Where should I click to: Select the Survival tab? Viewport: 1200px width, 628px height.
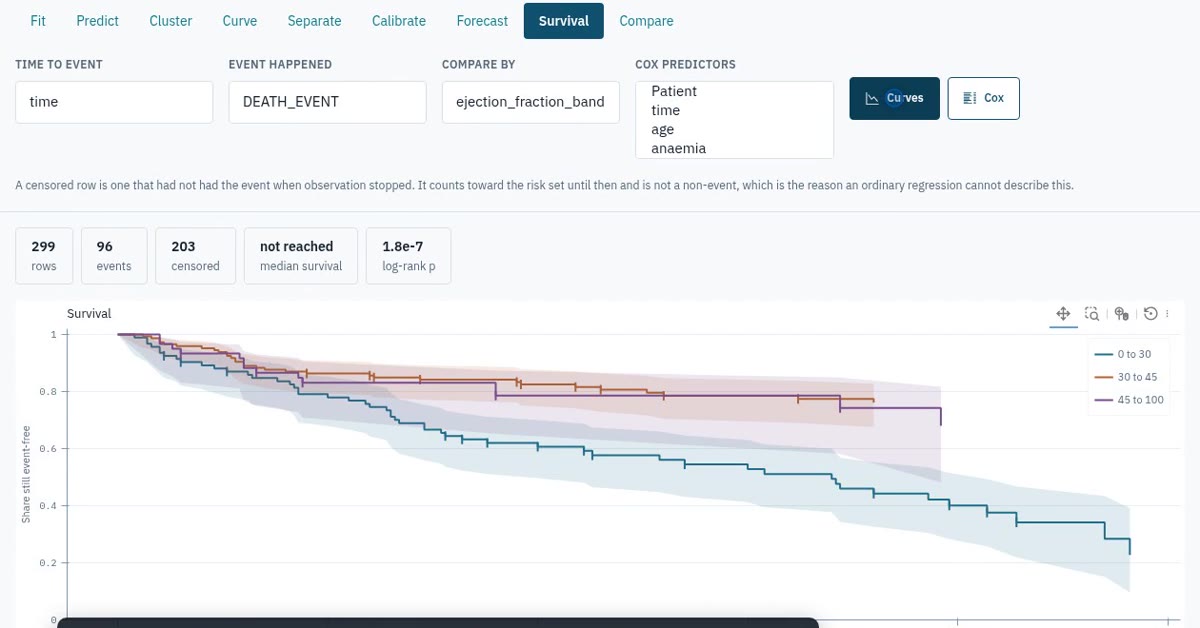tap(564, 20)
